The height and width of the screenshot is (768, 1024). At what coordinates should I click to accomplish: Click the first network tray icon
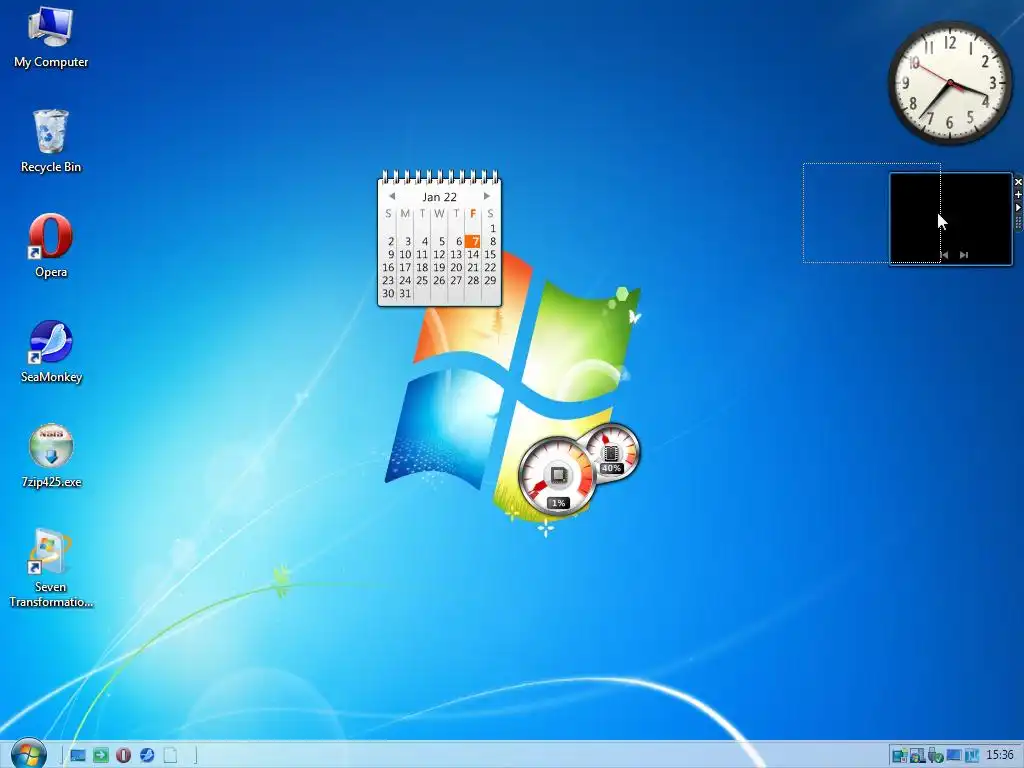point(900,756)
